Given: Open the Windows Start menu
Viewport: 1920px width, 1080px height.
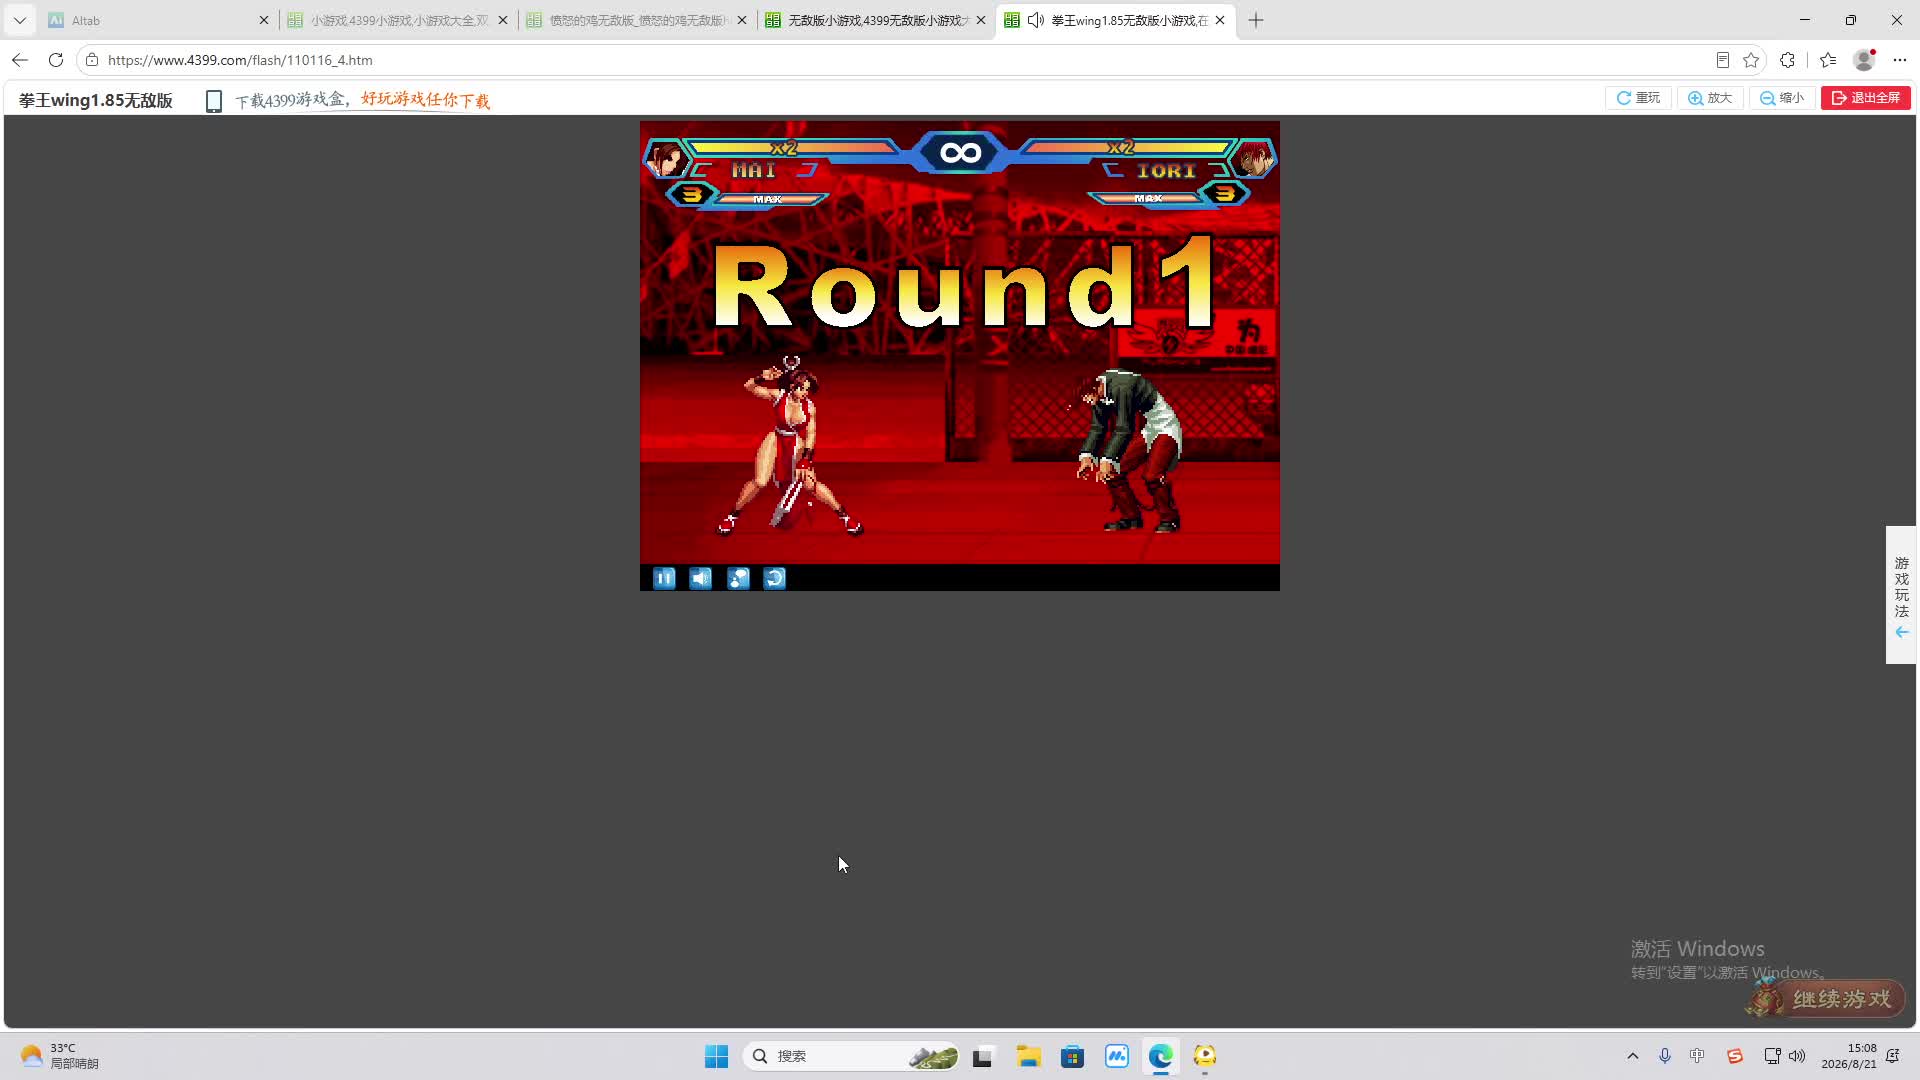Looking at the screenshot, I should click(x=716, y=1056).
